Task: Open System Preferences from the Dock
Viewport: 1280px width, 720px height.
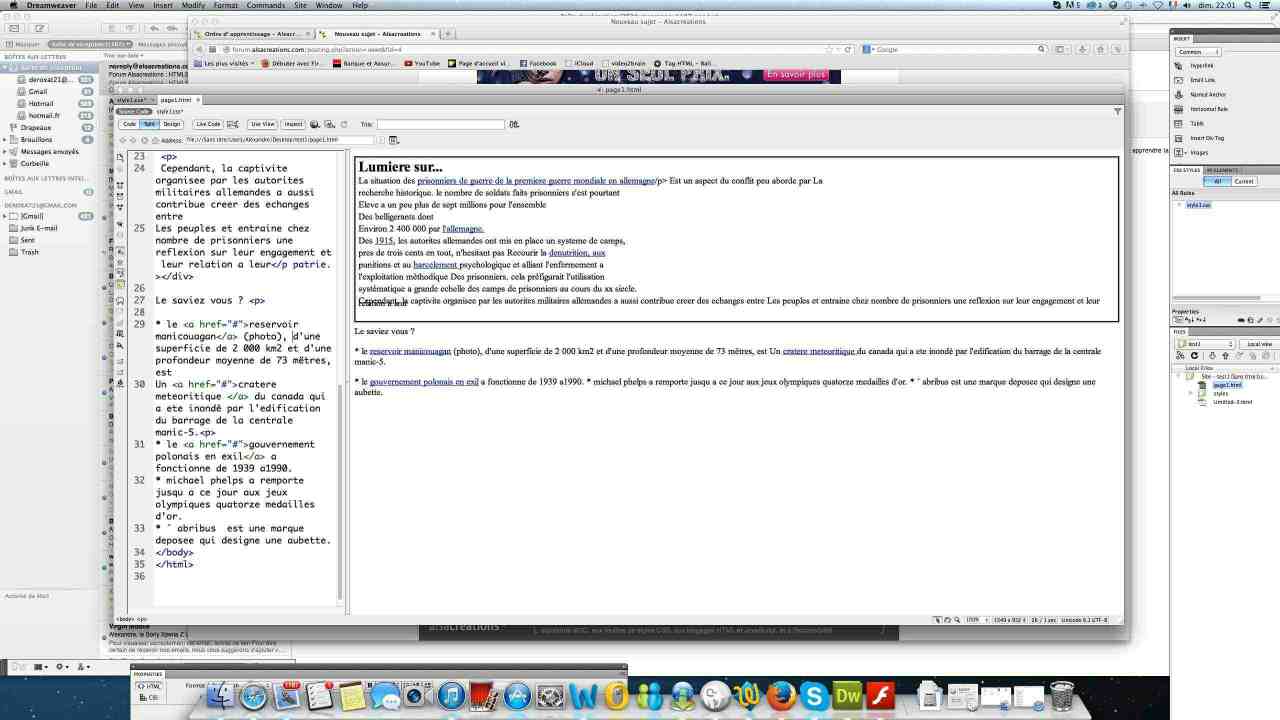Action: 550,695
